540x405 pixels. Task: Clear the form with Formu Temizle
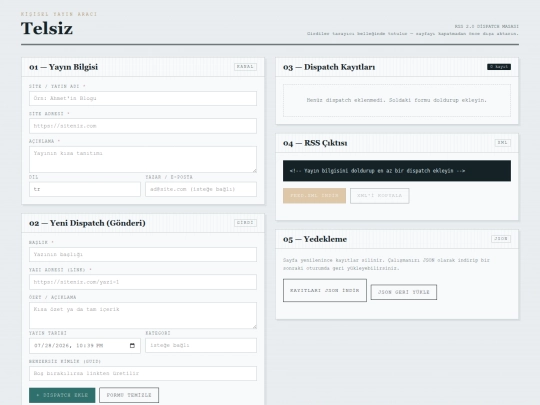tap(129, 395)
